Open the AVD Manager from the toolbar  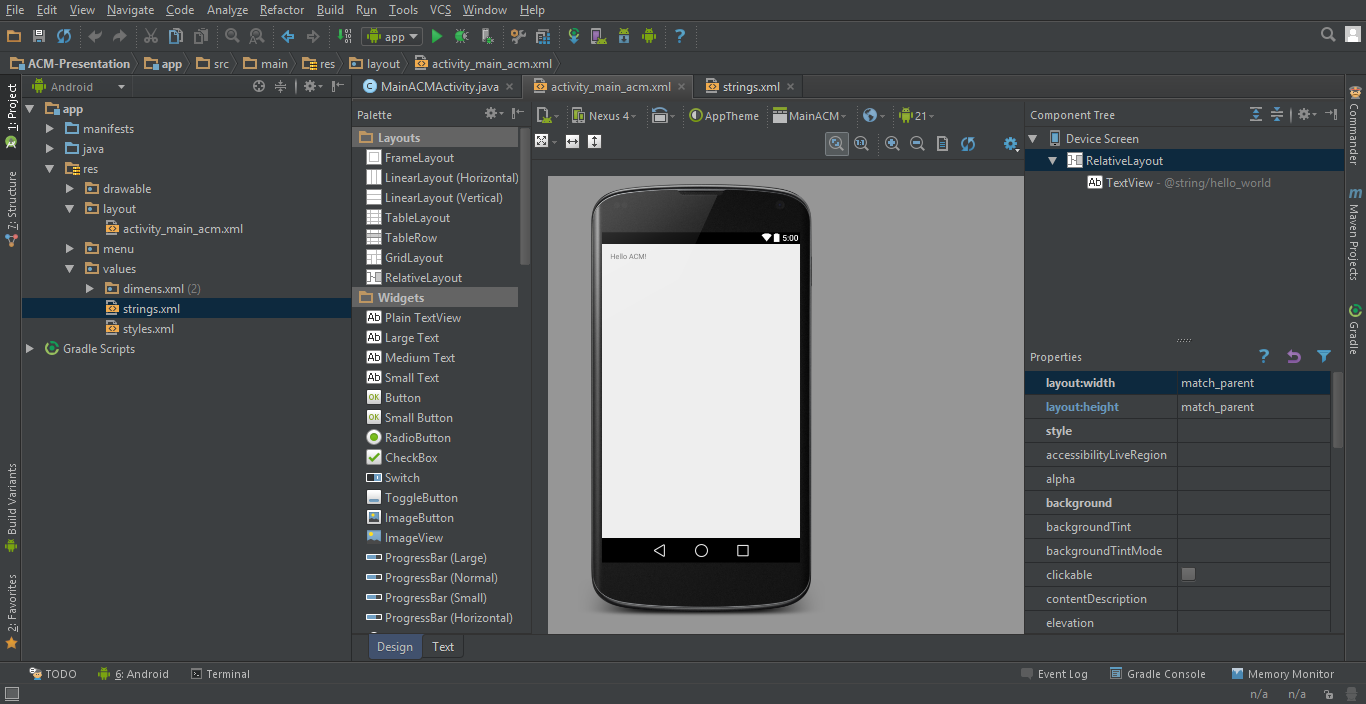tap(597, 36)
